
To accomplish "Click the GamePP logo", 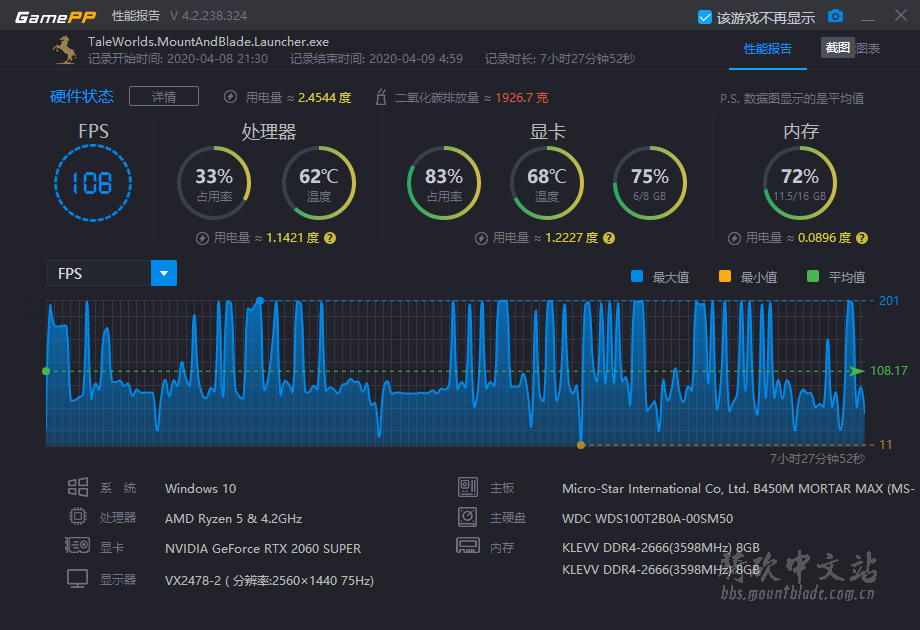I will (55, 16).
